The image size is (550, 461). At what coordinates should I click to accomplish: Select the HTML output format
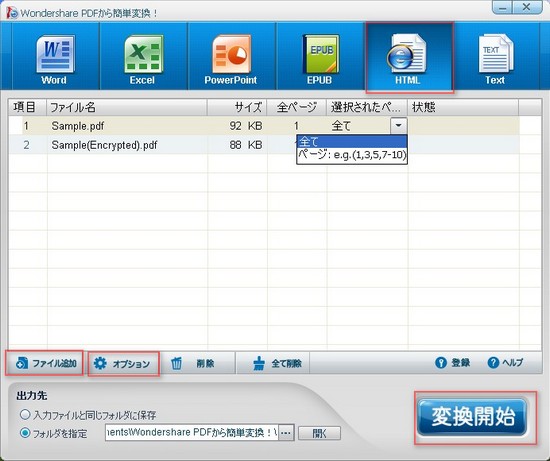click(x=409, y=56)
